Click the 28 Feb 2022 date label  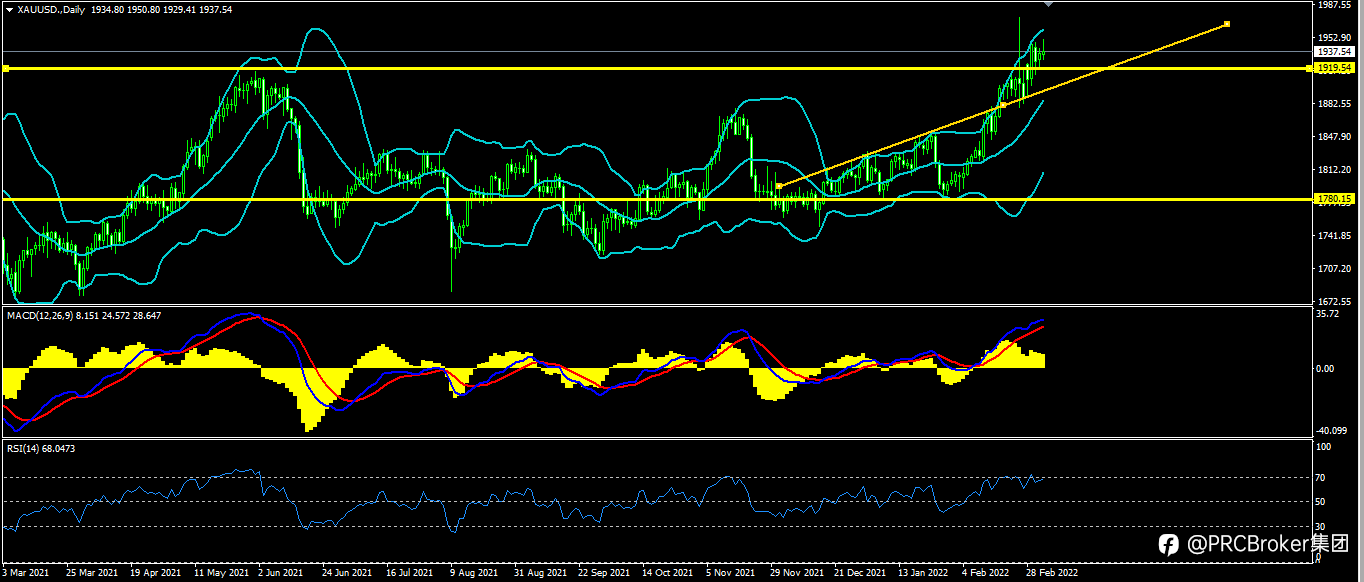(x=1052, y=573)
